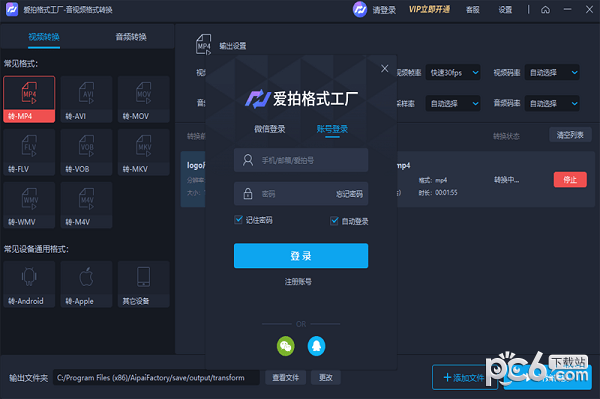Click the 忘记密码 link
600x399 pixels.
click(349, 194)
